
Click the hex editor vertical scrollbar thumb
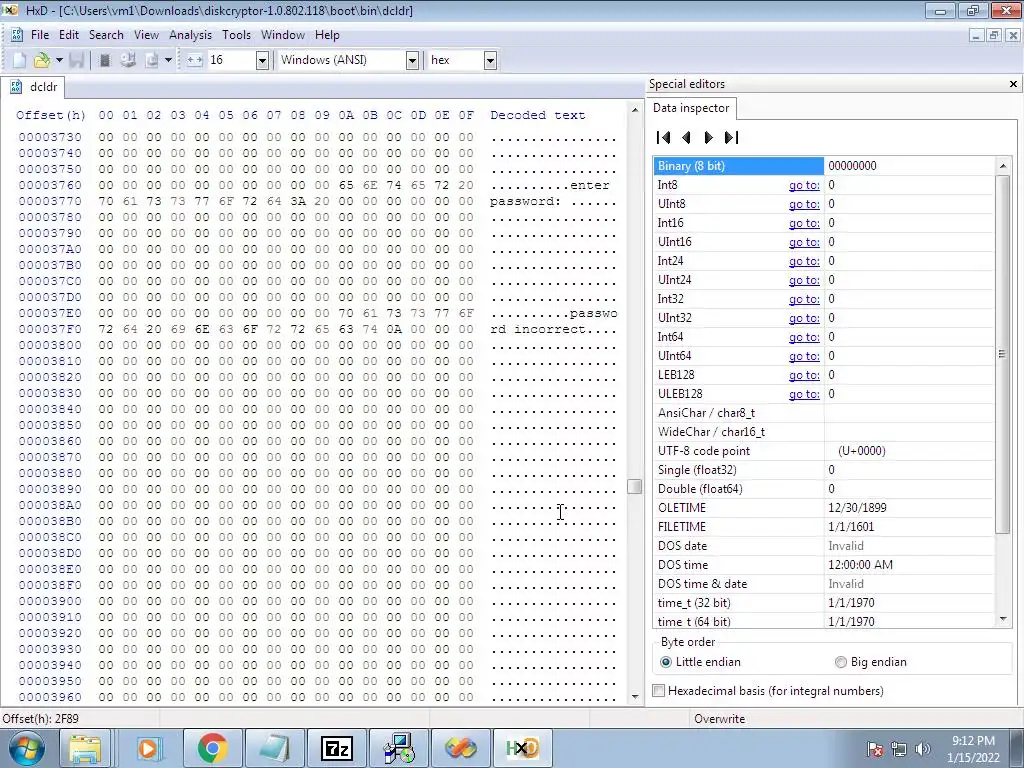[x=634, y=487]
